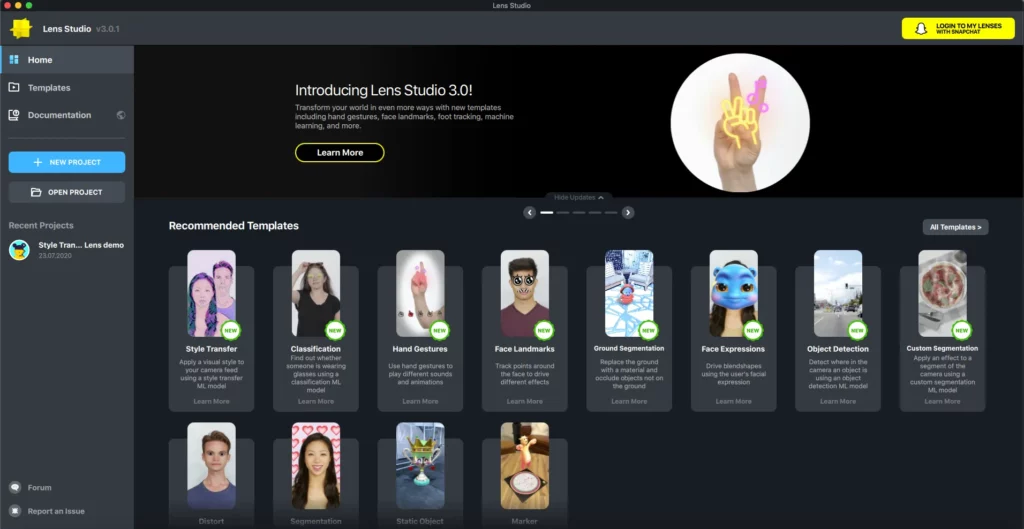The width and height of the screenshot is (1024, 529).
Task: Open the Forum link
Action: pyautogui.click(x=39, y=487)
